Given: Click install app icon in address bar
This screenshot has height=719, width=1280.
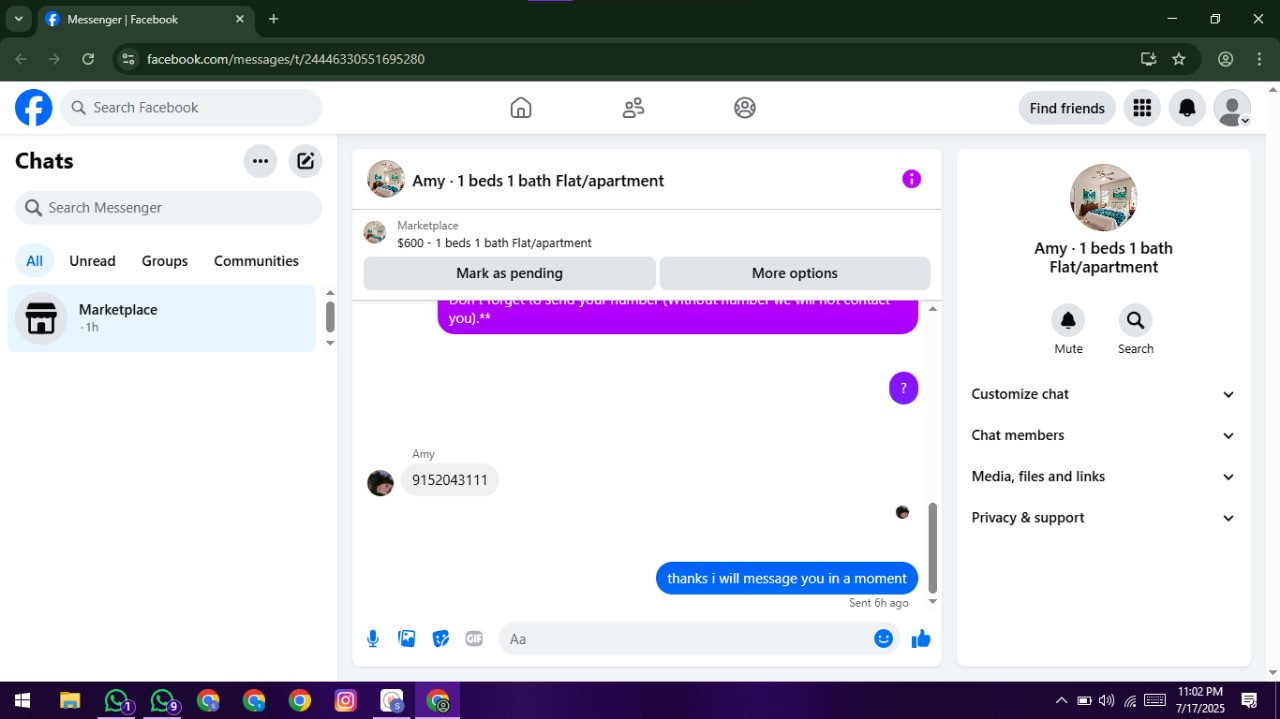Looking at the screenshot, I should (x=1148, y=59).
